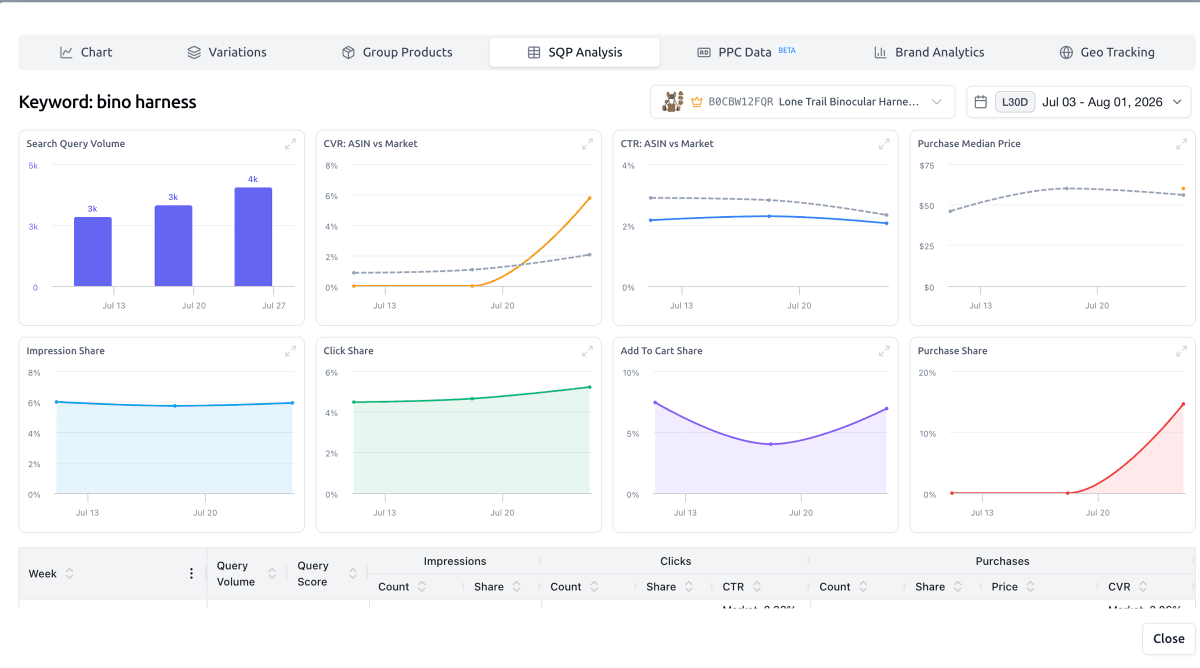The image size is (1200, 668).
Task: Click the crown icon beside the ASIN
Action: 697,102
